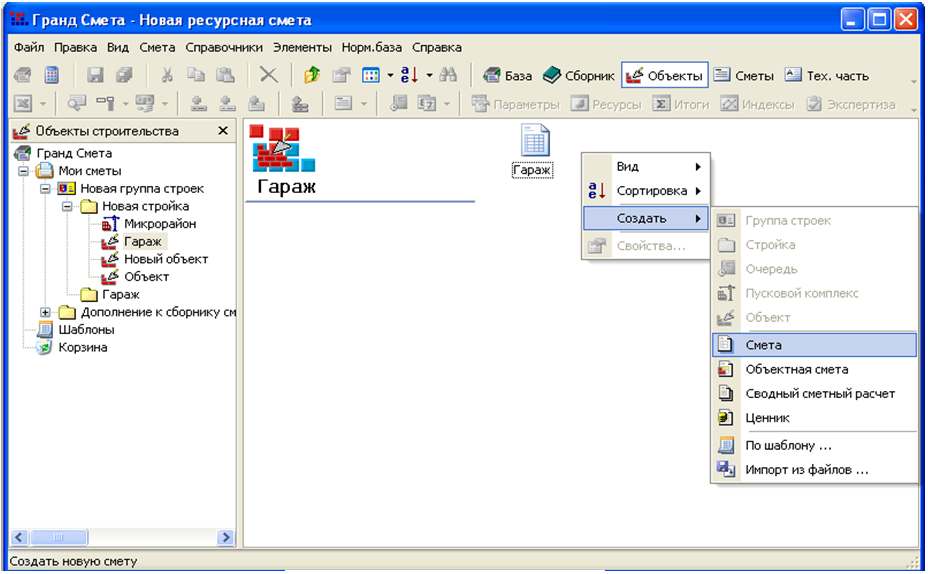Collapse the Новая стройка node
928x574 pixels.
click(x=67, y=207)
